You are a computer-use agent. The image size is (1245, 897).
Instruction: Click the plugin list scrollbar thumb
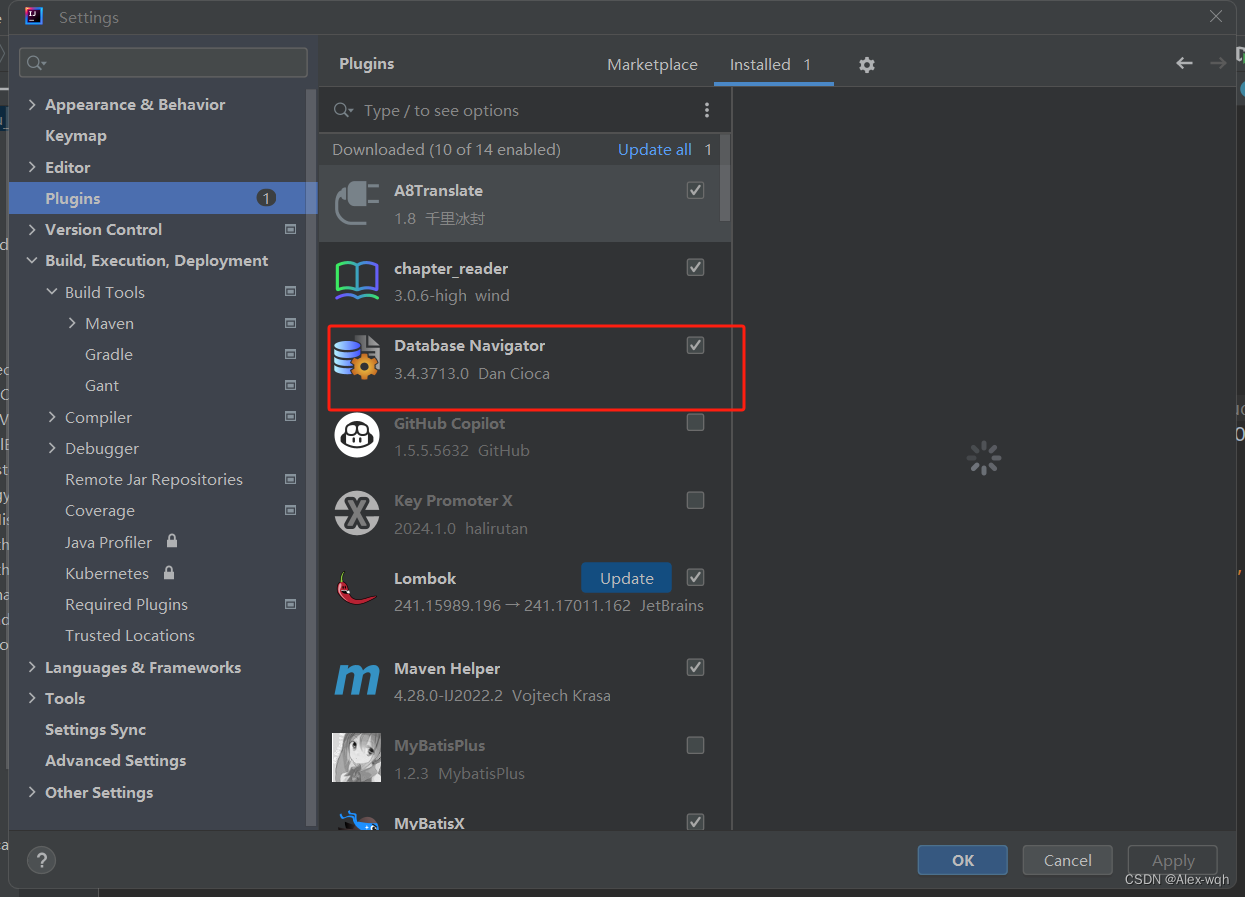[726, 177]
